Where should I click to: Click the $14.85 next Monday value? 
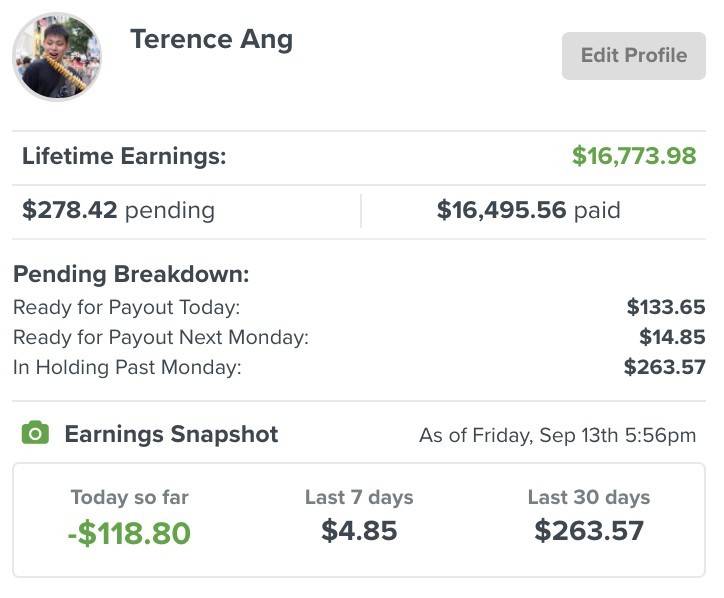click(x=672, y=337)
